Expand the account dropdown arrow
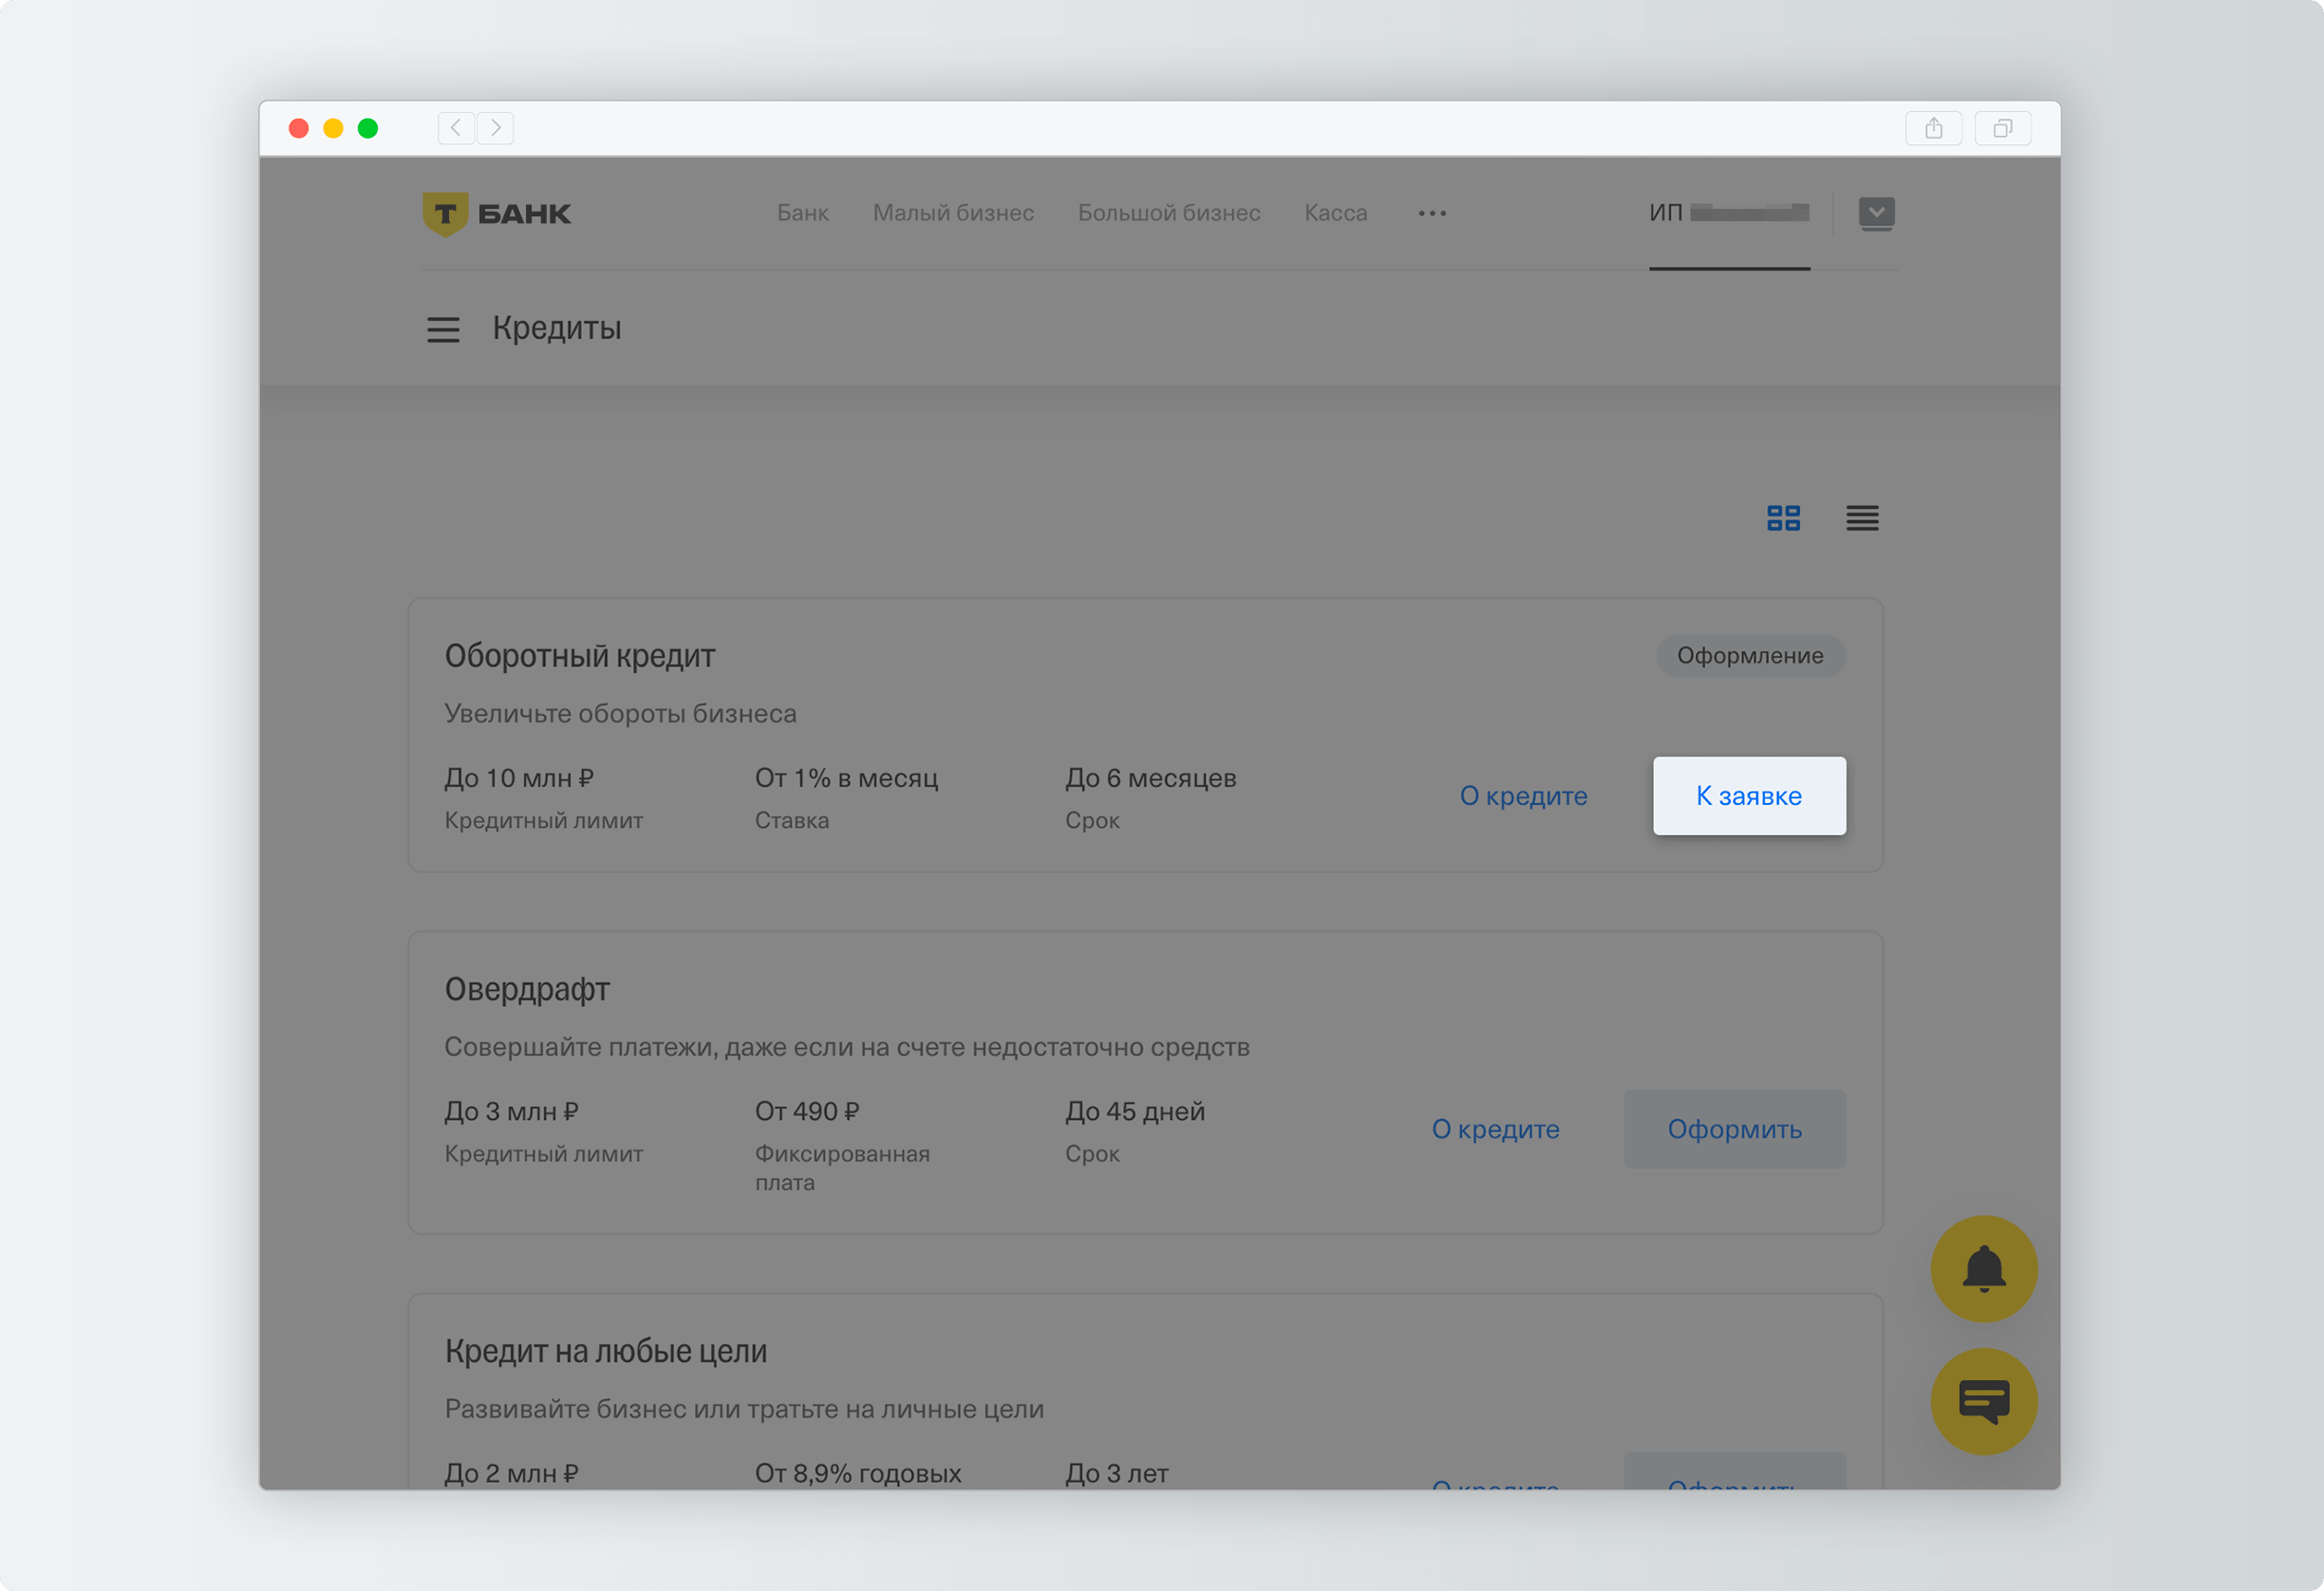This screenshot has width=2324, height=1591. [x=1876, y=212]
